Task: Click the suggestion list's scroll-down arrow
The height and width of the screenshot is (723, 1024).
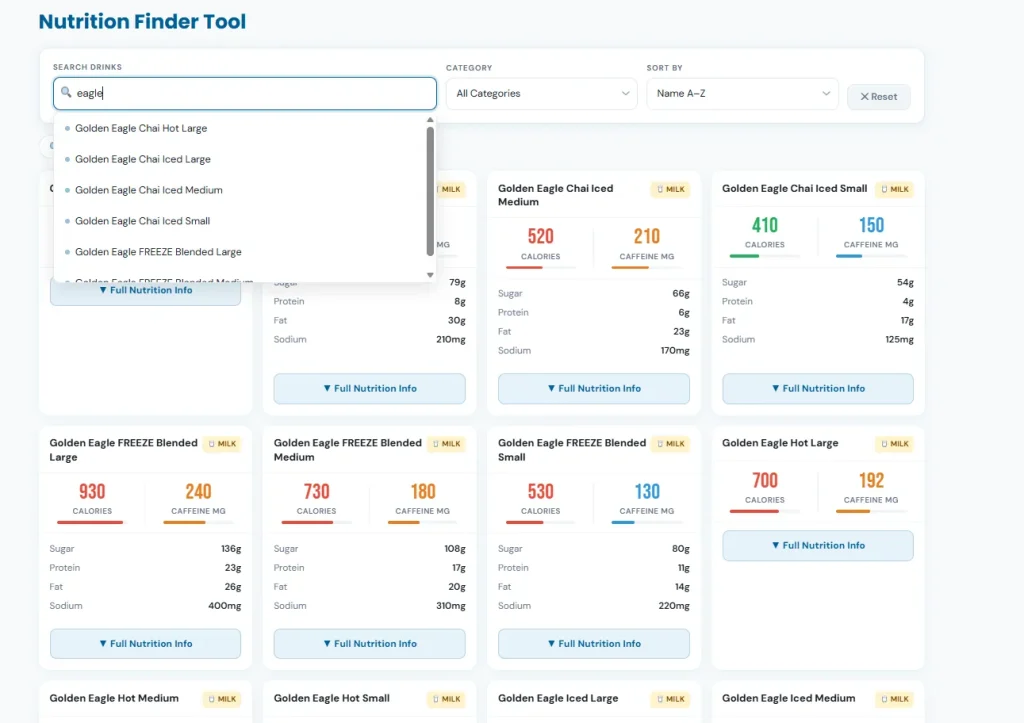Action: point(431,275)
